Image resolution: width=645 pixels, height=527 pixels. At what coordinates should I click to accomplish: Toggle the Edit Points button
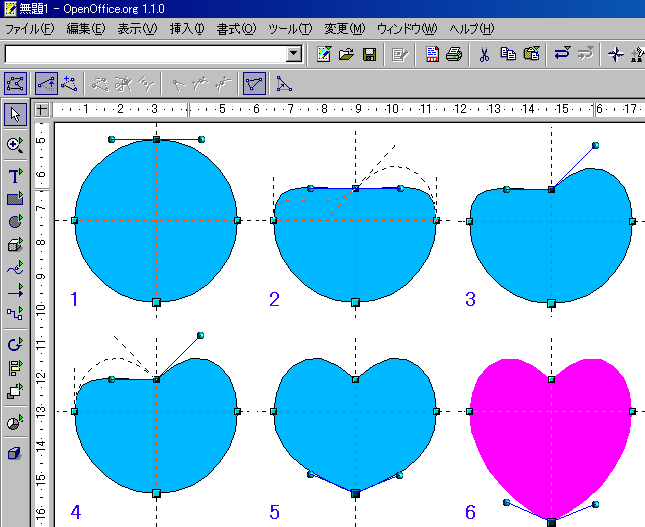[16, 84]
